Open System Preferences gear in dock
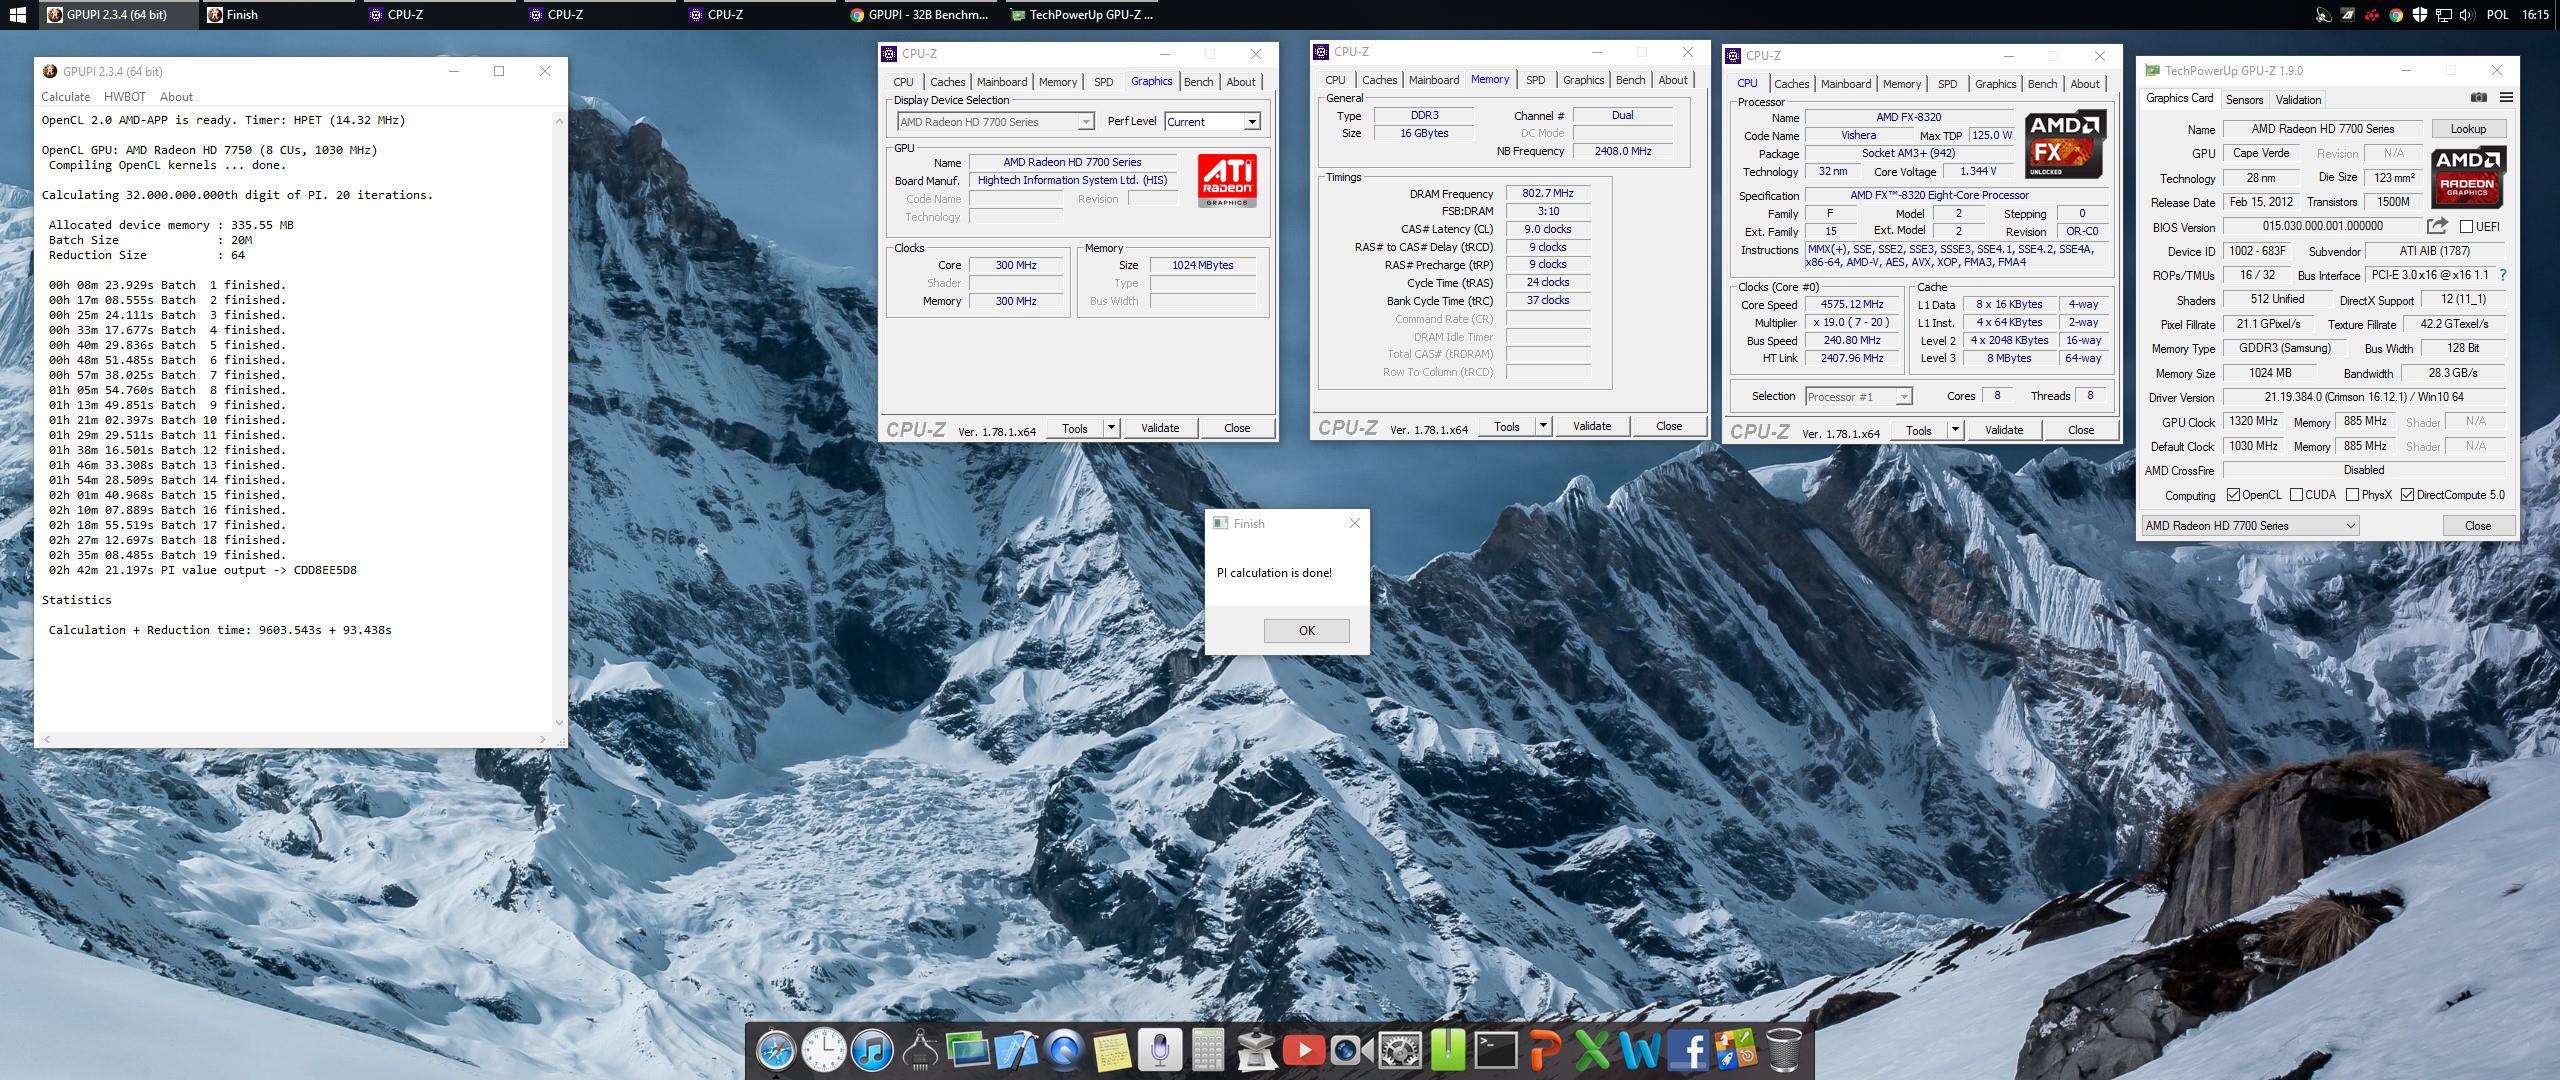 (1399, 1051)
